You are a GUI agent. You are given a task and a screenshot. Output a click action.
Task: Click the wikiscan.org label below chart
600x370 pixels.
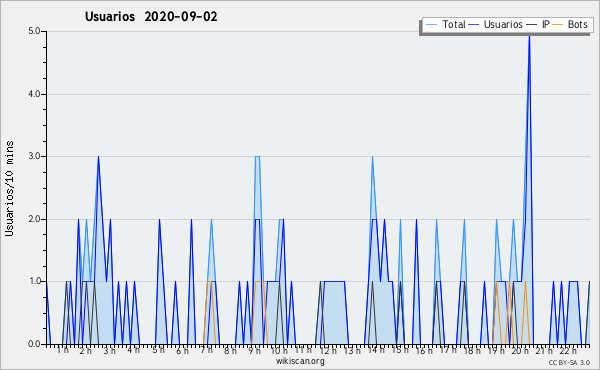[300, 361]
